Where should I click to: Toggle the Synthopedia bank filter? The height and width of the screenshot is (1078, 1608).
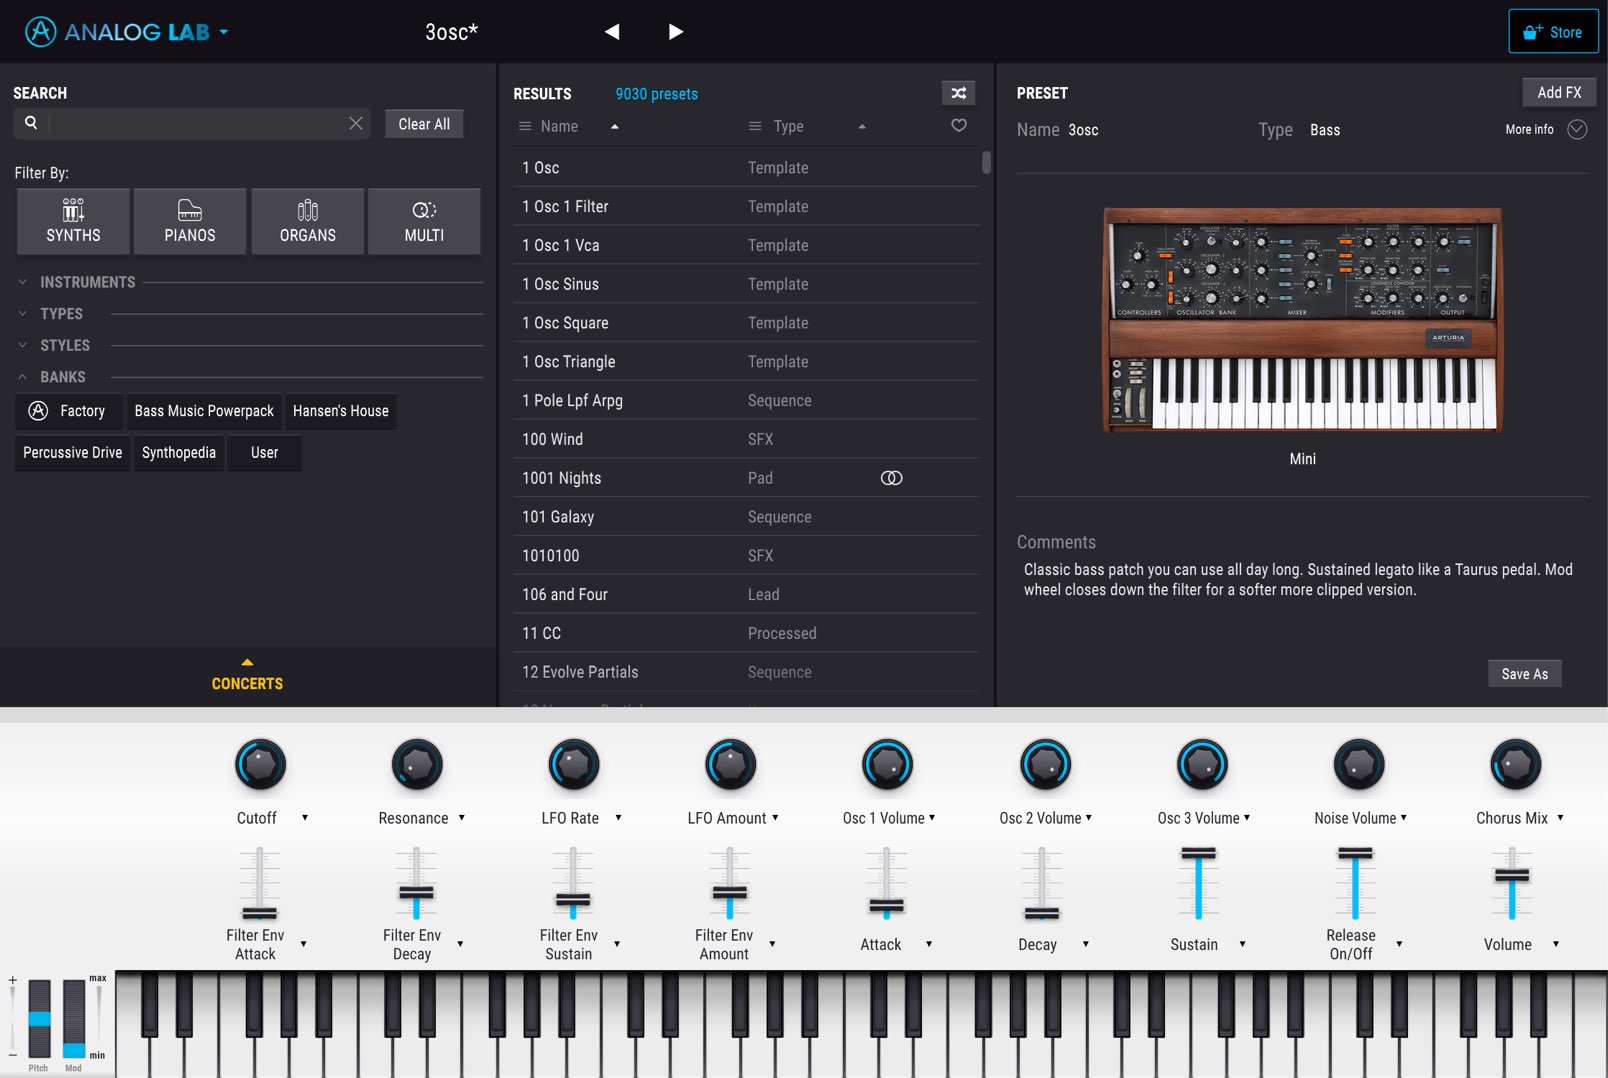tap(179, 453)
